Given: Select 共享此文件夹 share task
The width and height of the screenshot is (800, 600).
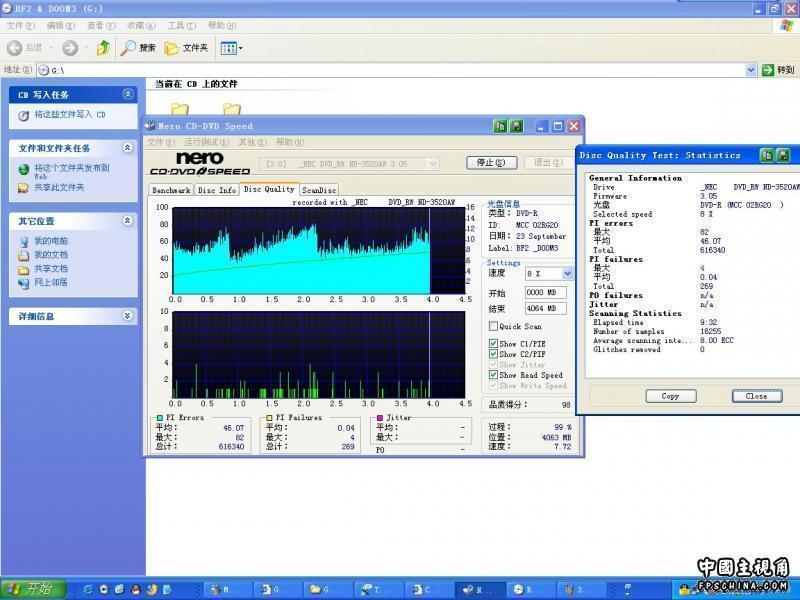Looking at the screenshot, I should 59,187.
